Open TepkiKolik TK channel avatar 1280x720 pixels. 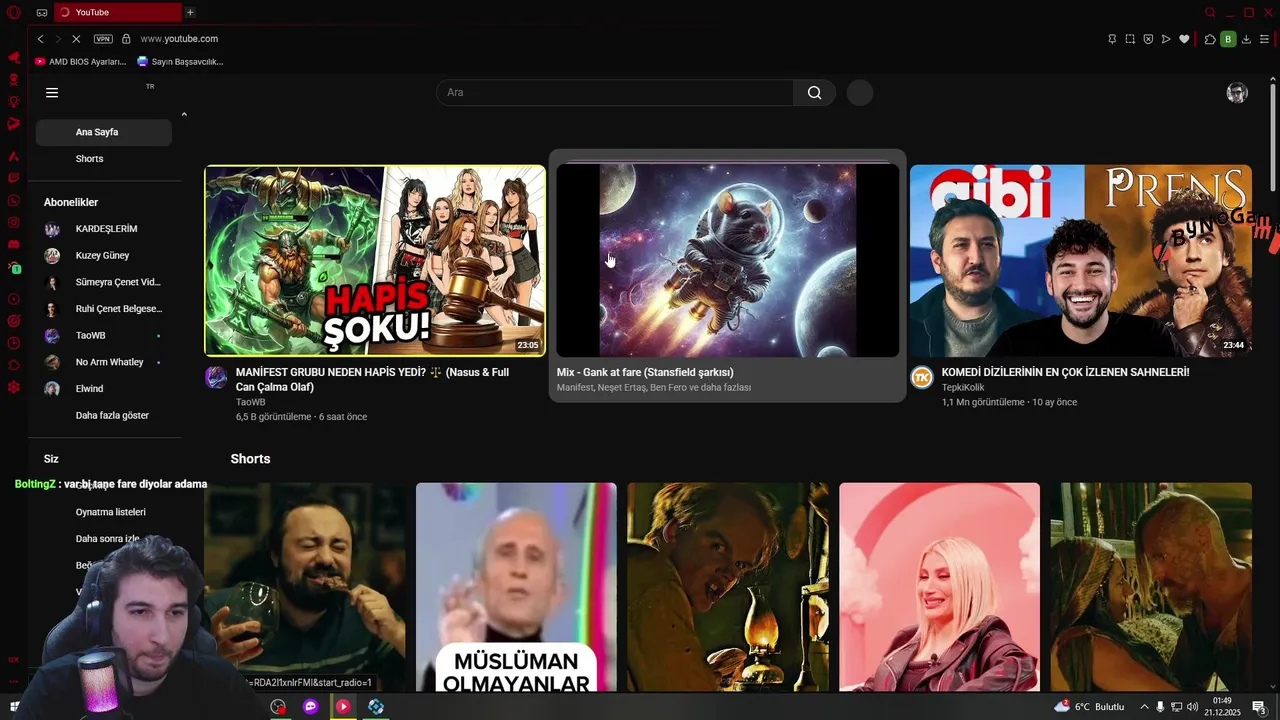[x=921, y=377]
